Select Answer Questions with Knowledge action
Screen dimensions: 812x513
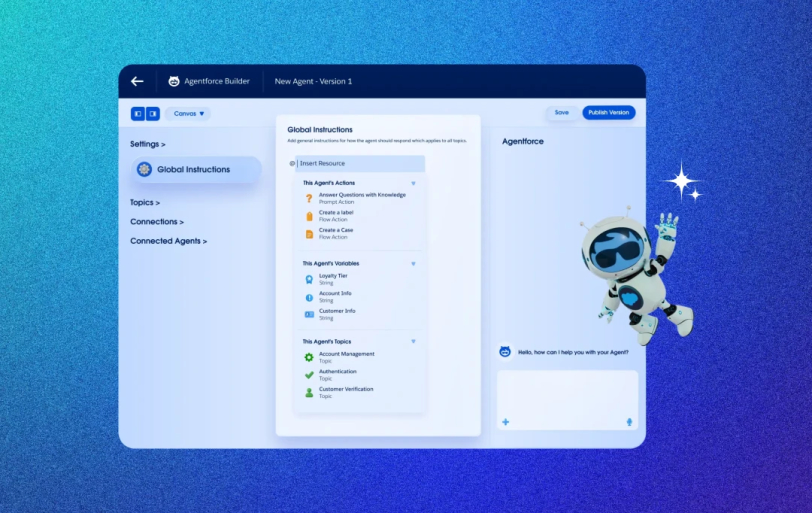click(x=362, y=198)
